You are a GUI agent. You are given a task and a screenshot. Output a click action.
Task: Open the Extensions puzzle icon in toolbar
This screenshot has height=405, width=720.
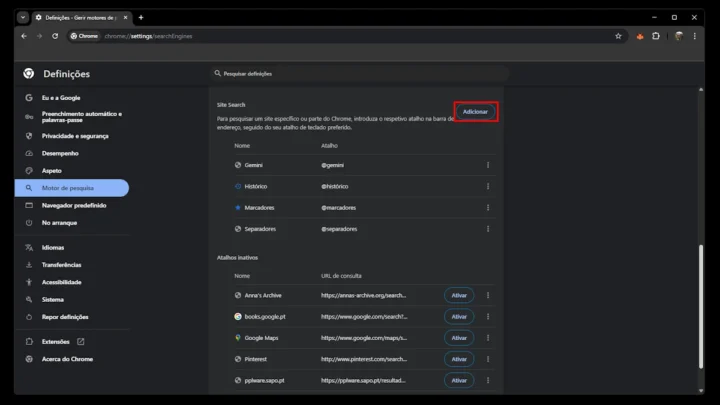coord(656,36)
